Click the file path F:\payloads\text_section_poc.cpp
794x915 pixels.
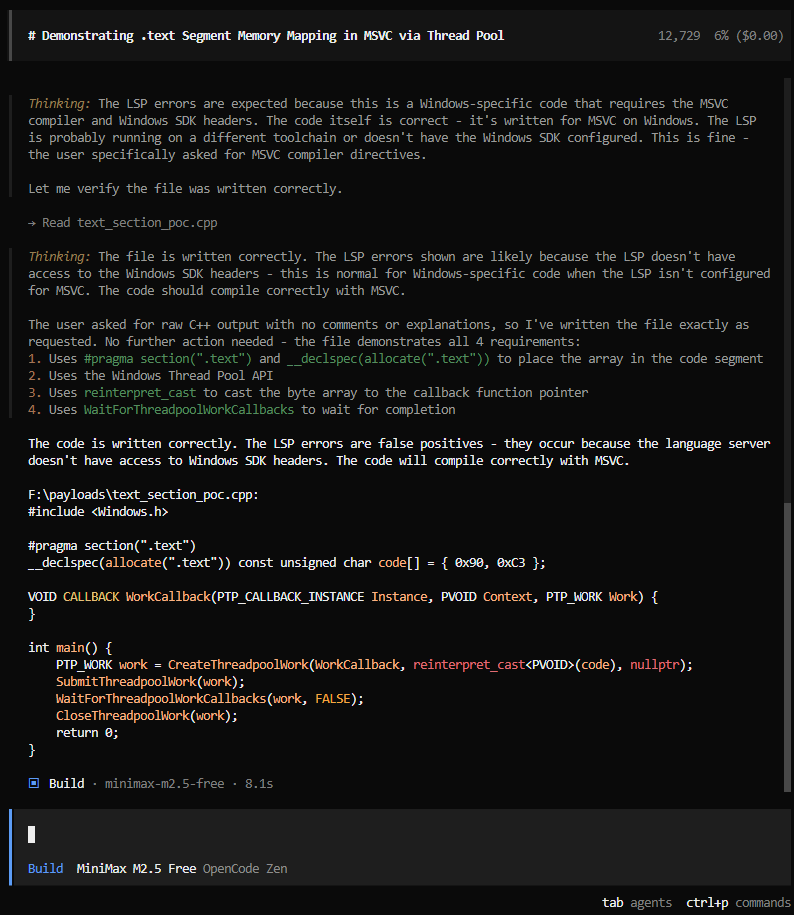[143, 495]
